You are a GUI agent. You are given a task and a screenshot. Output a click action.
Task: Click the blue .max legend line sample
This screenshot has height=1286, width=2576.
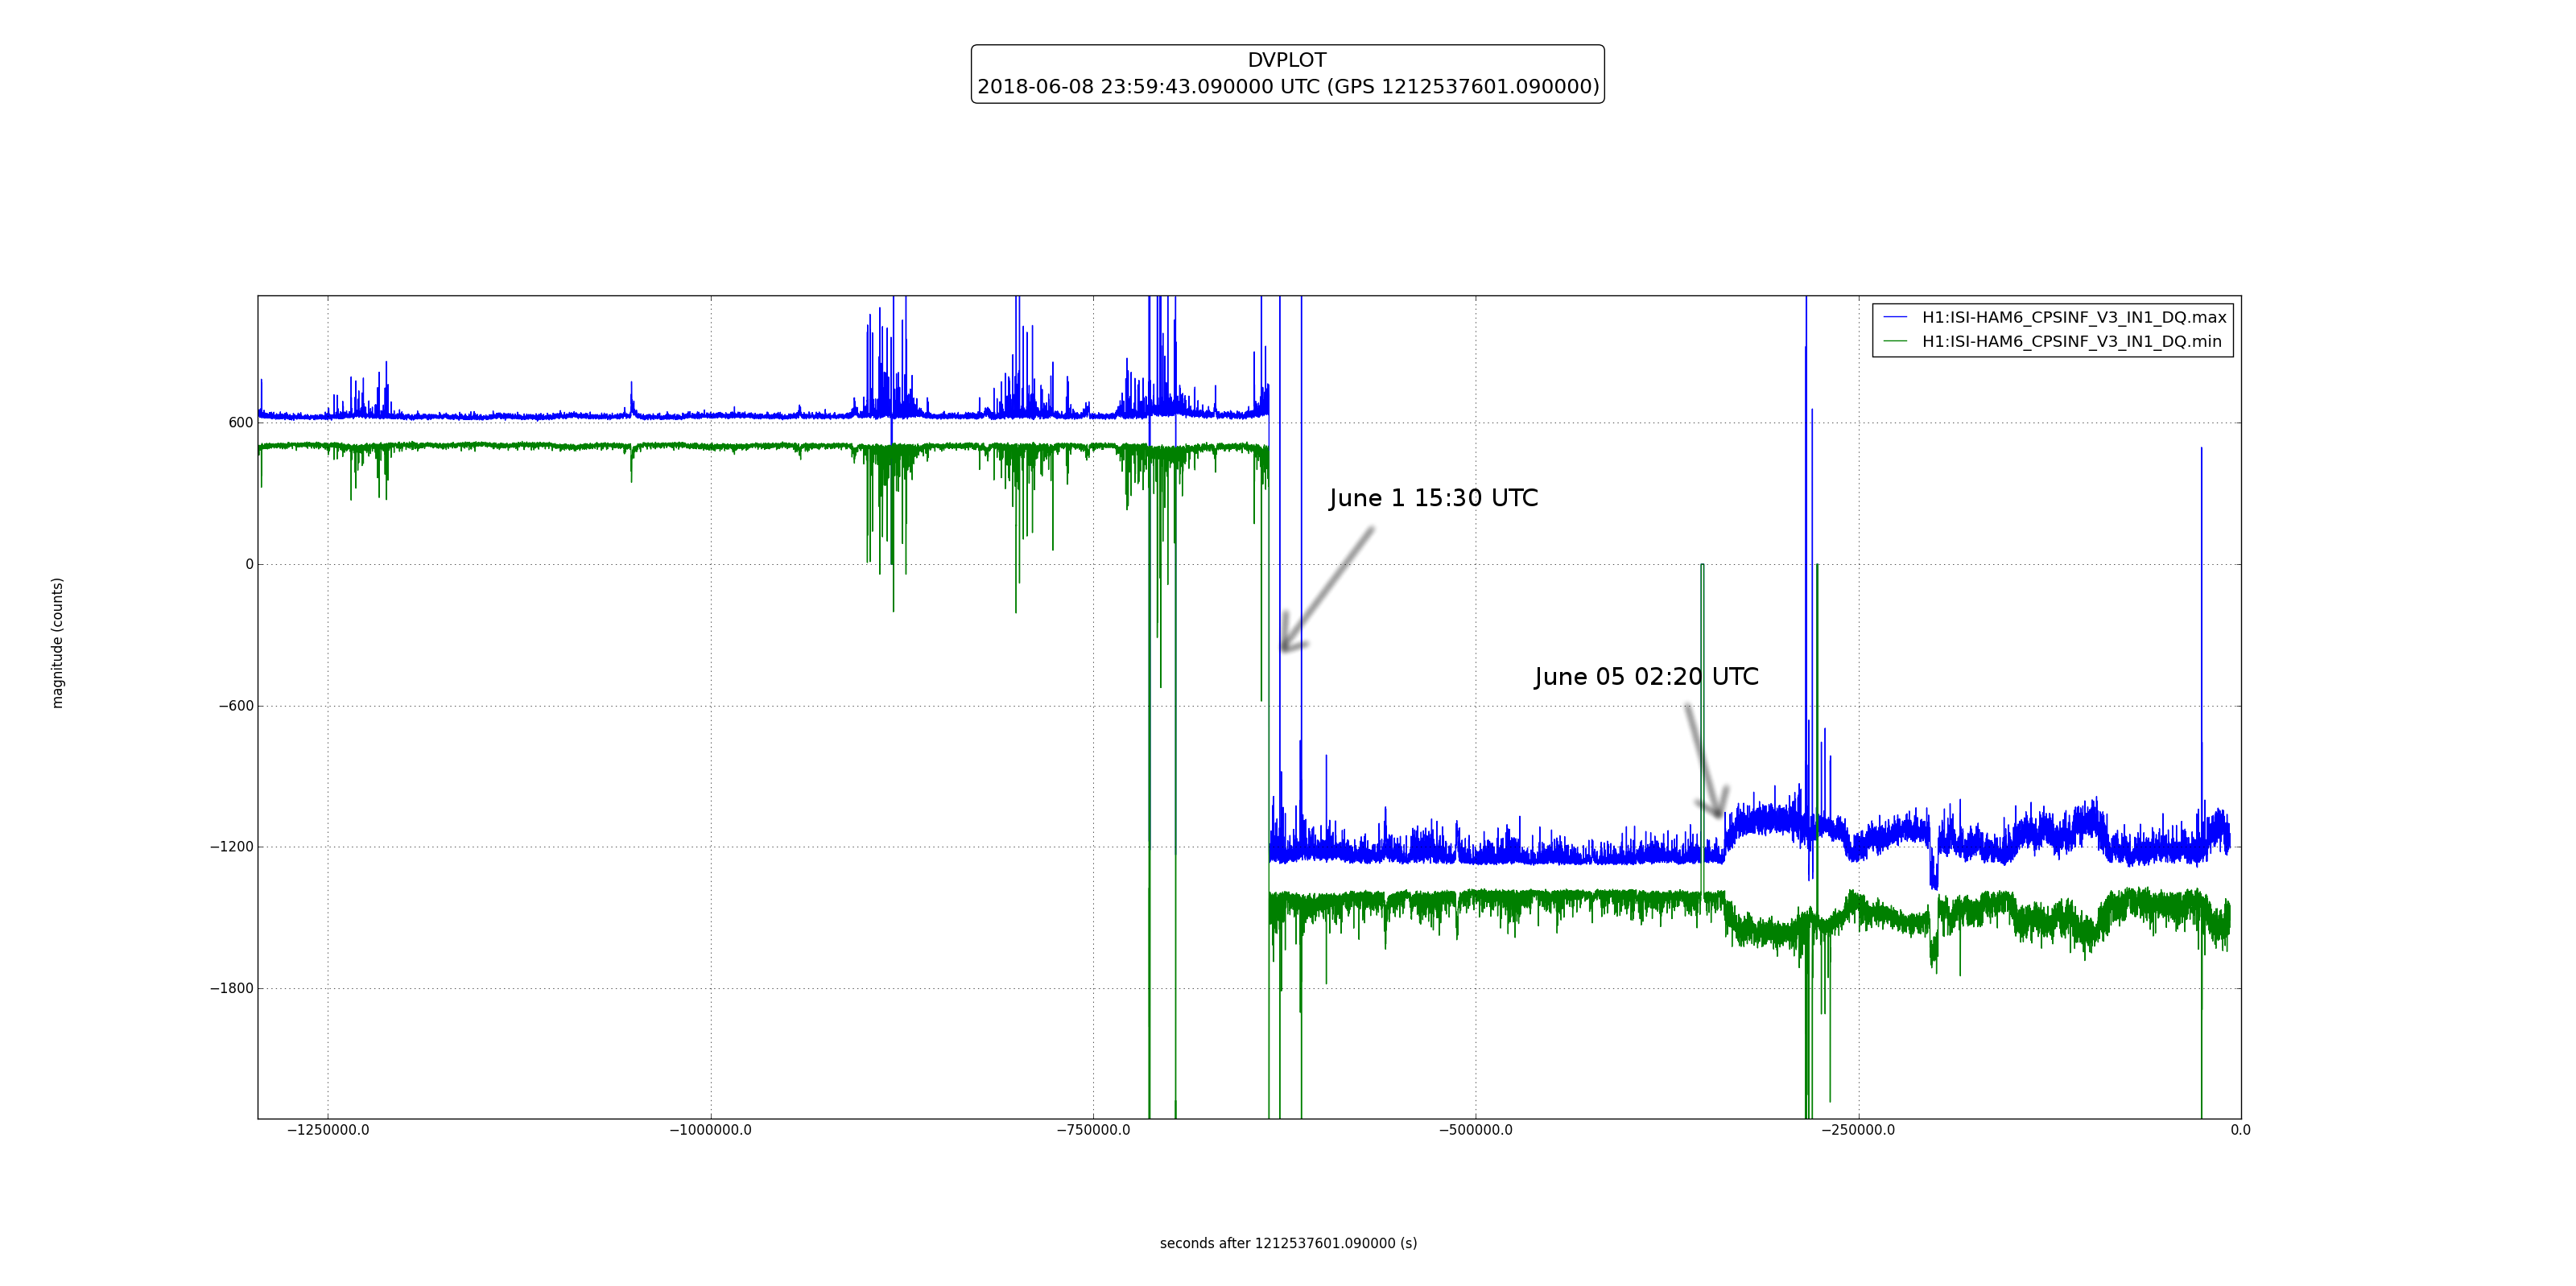point(1895,317)
